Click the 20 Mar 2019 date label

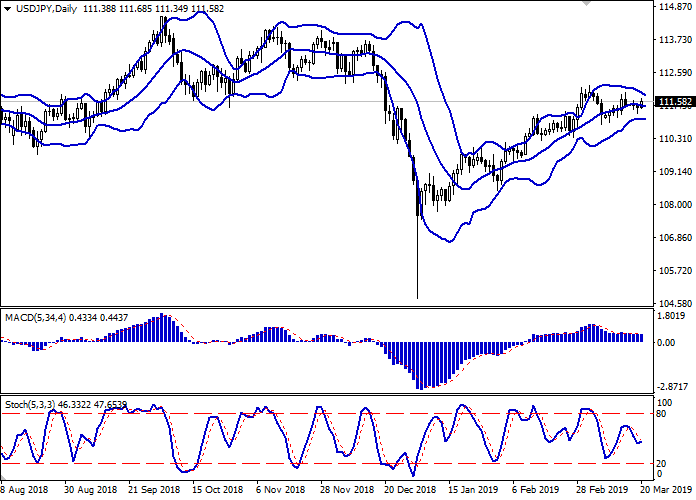point(664,491)
